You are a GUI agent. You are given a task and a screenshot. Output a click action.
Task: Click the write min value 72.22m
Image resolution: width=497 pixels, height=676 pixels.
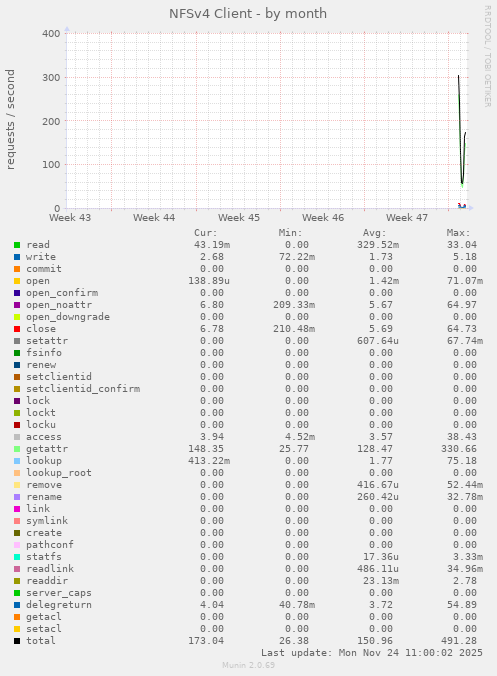(297, 257)
